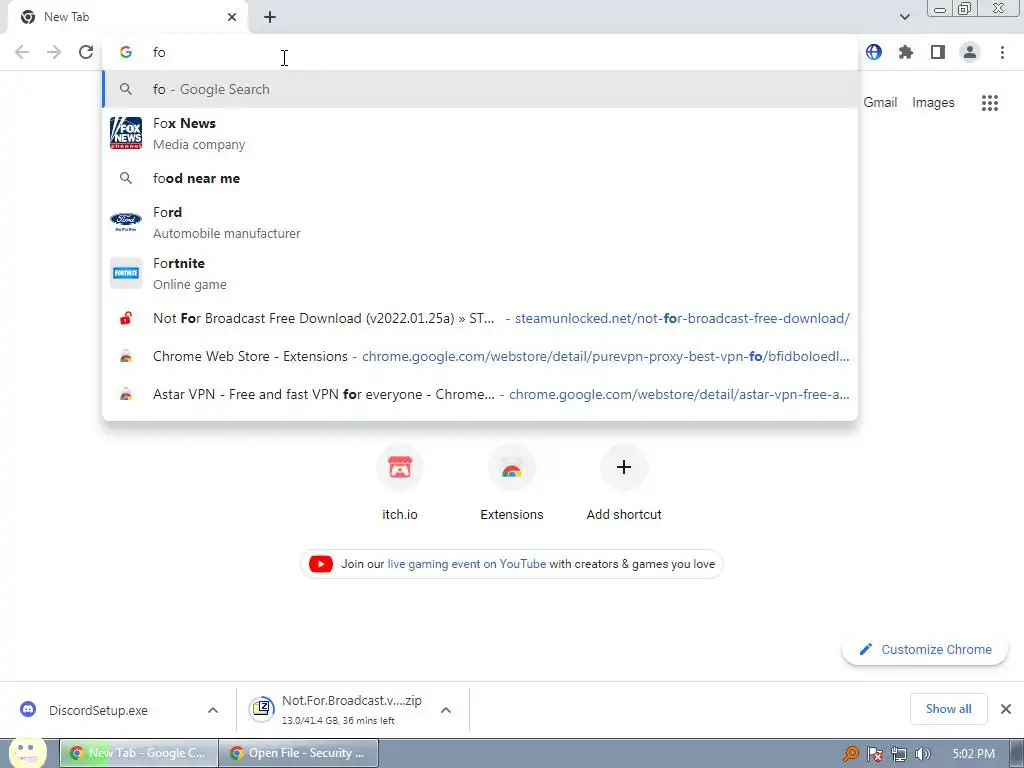This screenshot has width=1024, height=768.
Task: Switch to Open File - Security taskbar window
Action: 298,753
